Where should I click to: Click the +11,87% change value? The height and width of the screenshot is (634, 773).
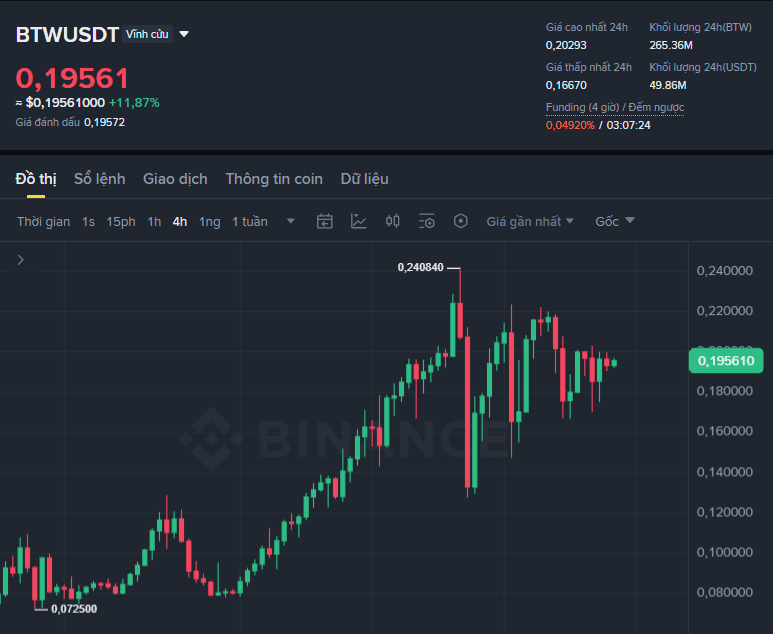pos(134,103)
